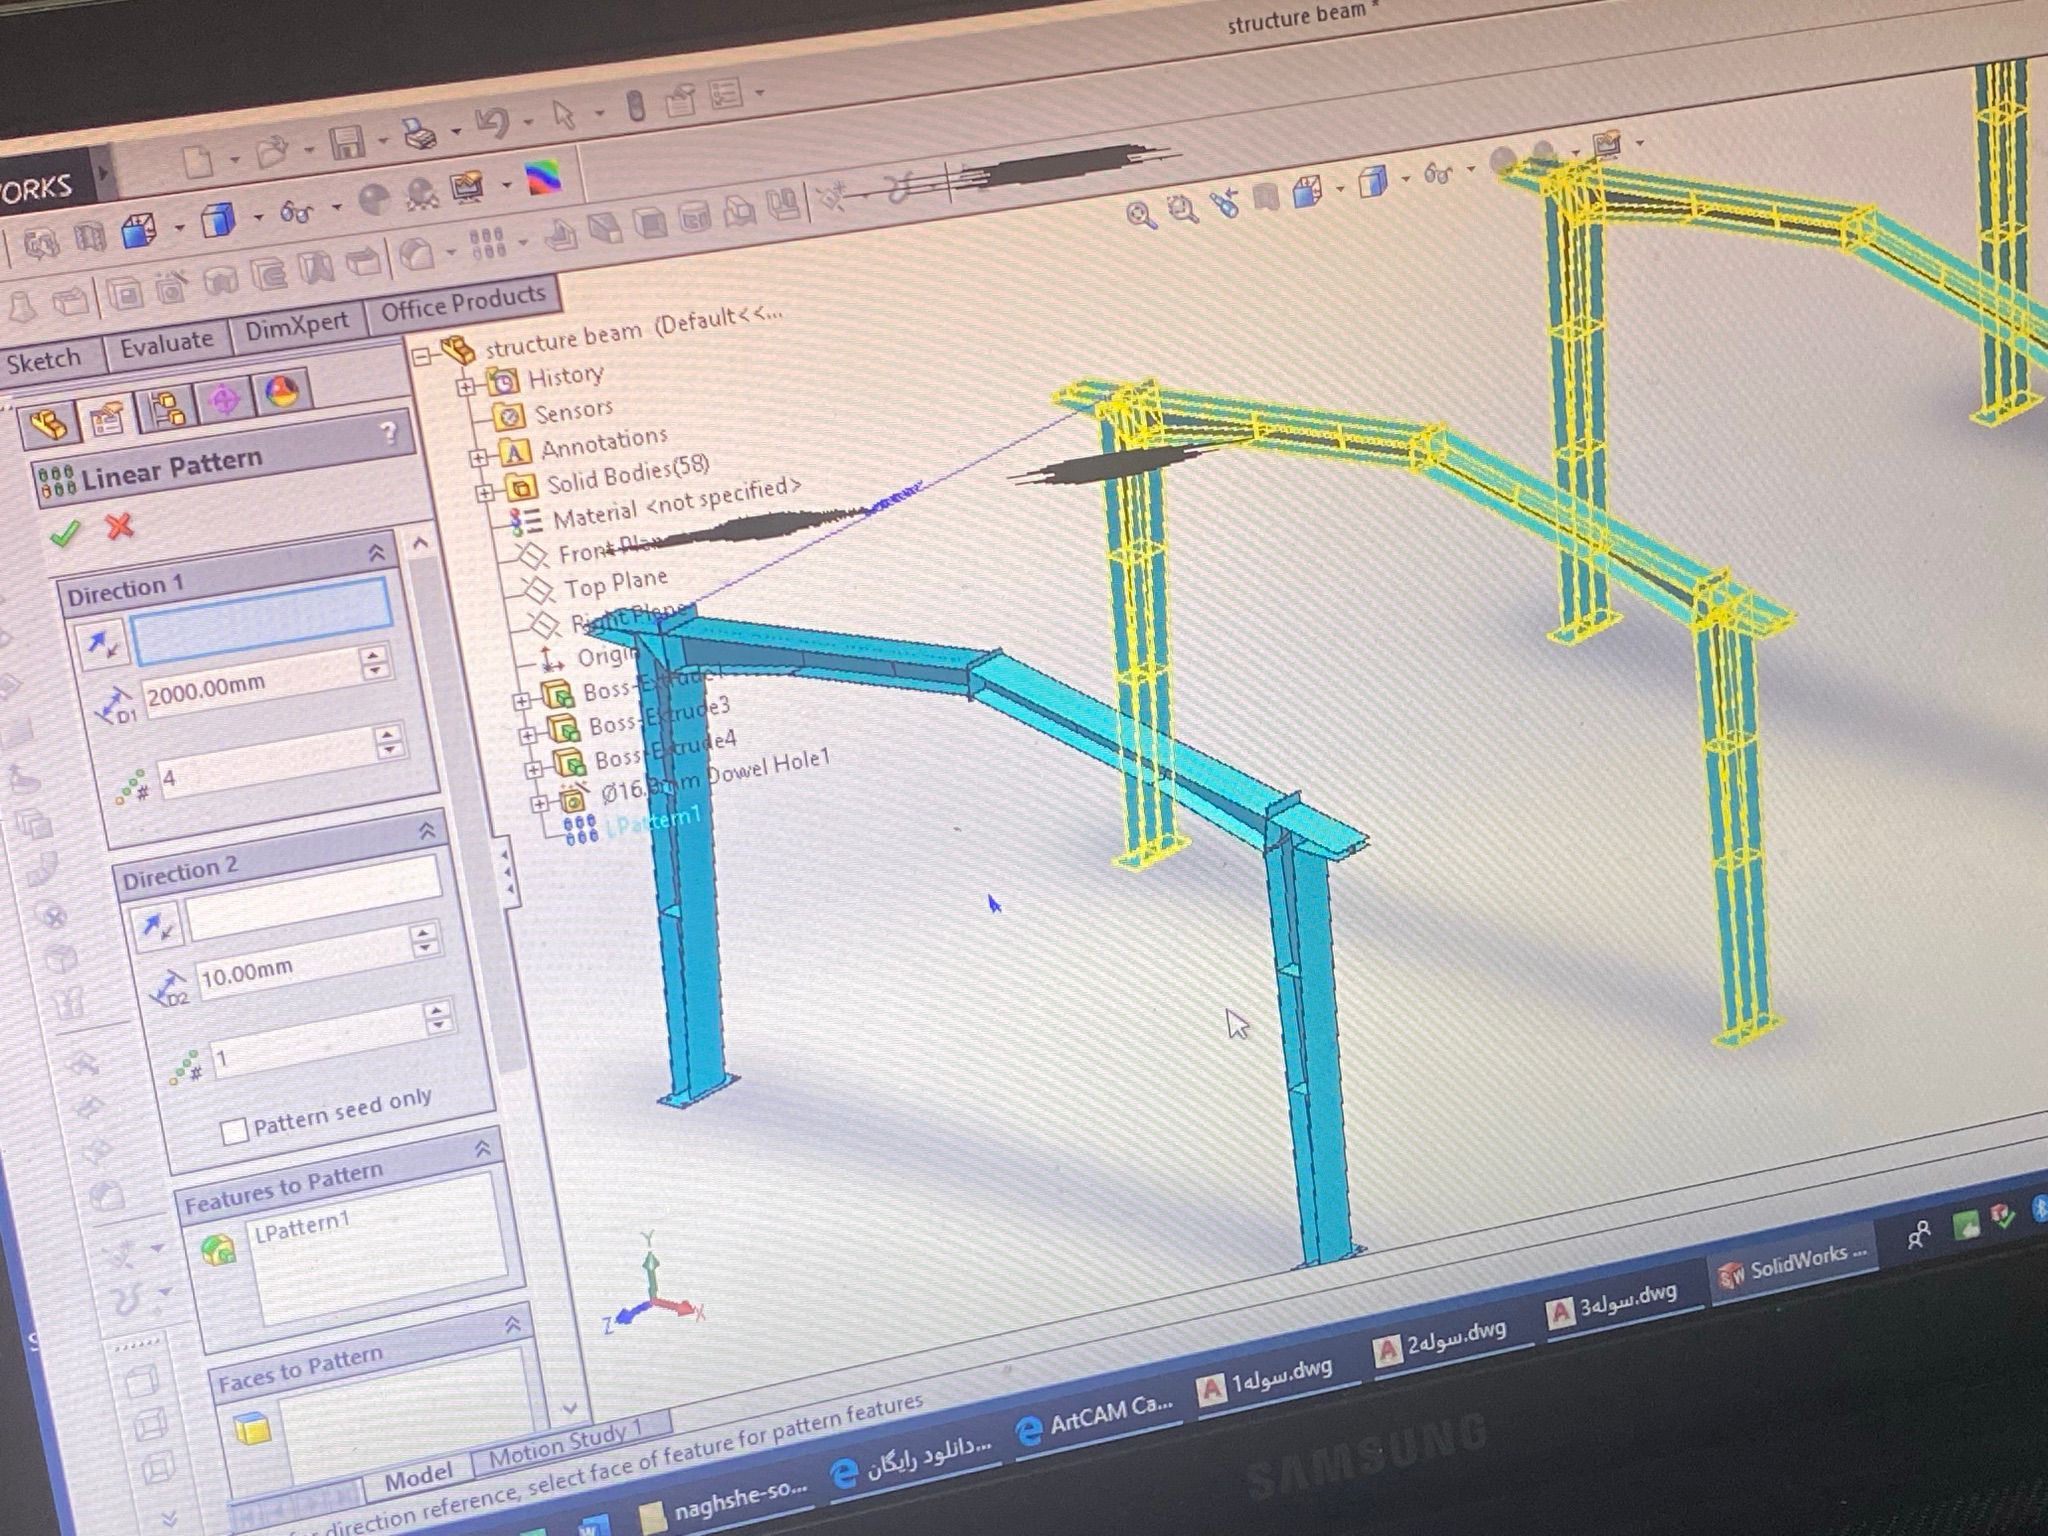2048x1536 pixels.
Task: Toggle the Pattern seed only checkbox
Action: [234, 1131]
